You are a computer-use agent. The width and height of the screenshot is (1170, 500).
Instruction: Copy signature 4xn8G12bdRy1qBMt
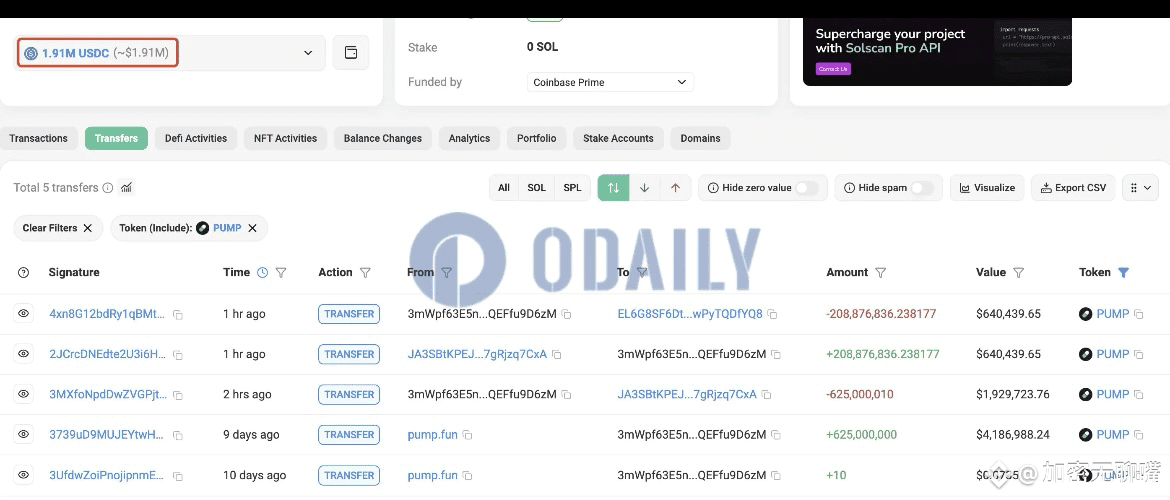178,315
